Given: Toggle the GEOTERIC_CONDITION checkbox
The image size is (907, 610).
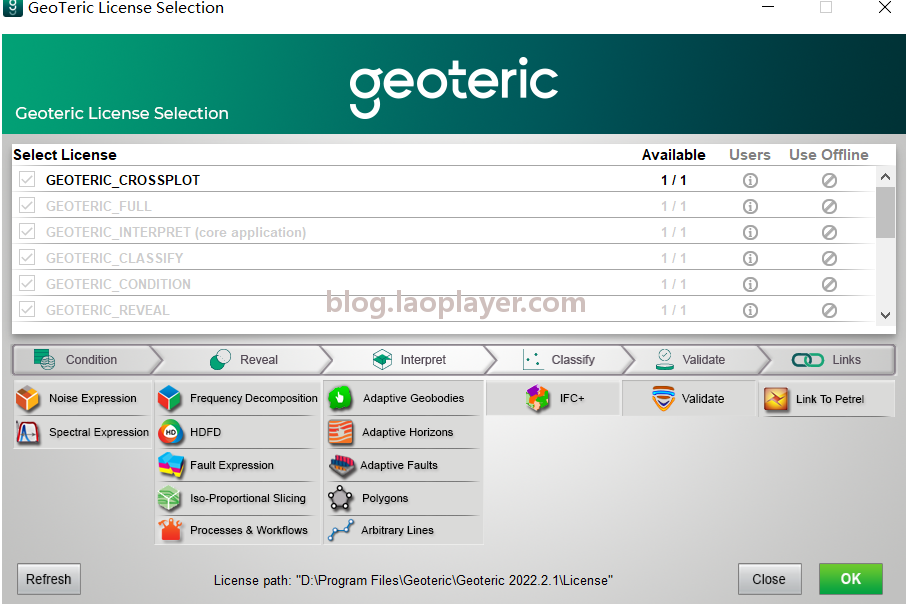Looking at the screenshot, I should [27, 283].
